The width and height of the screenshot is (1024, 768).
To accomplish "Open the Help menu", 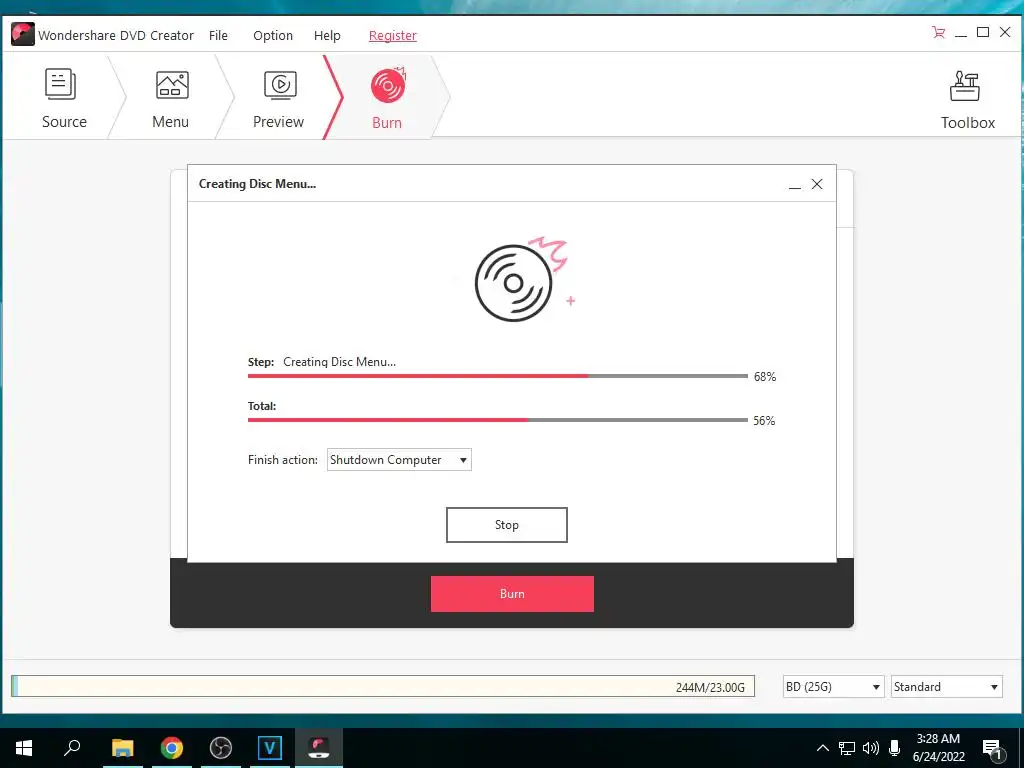I will click(x=327, y=35).
